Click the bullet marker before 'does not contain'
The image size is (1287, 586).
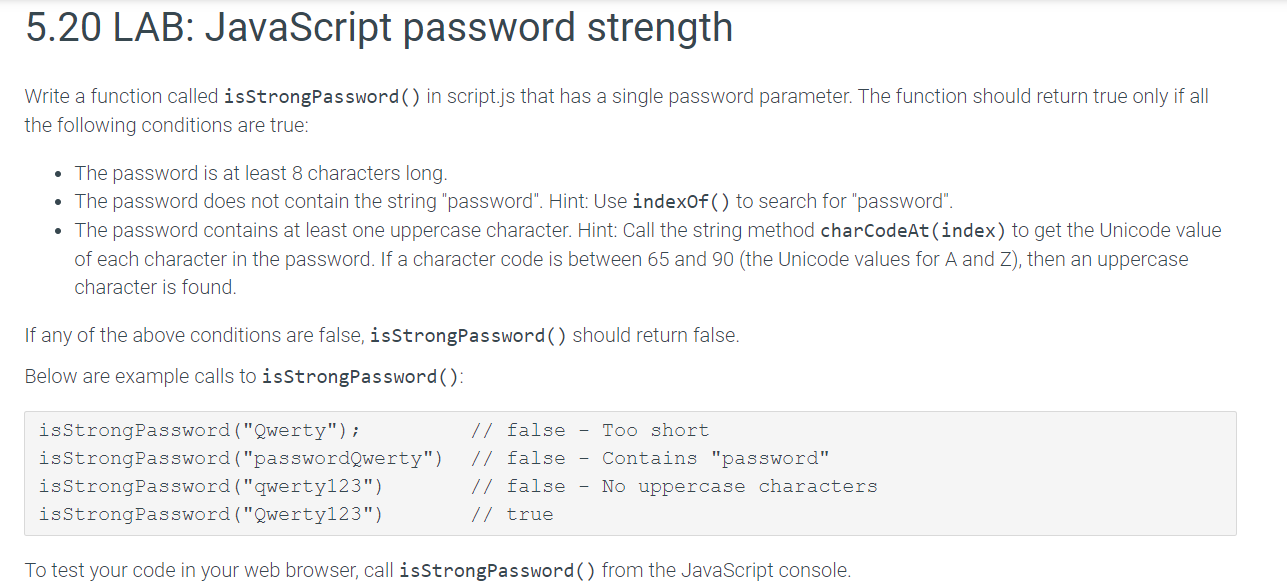(x=59, y=201)
